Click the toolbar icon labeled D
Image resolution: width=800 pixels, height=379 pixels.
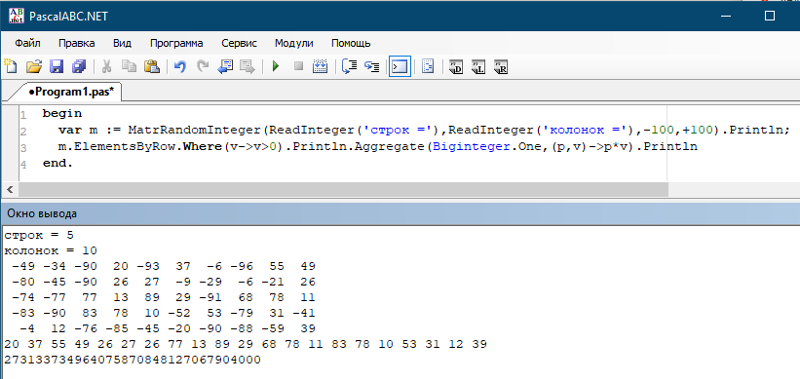click(456, 66)
